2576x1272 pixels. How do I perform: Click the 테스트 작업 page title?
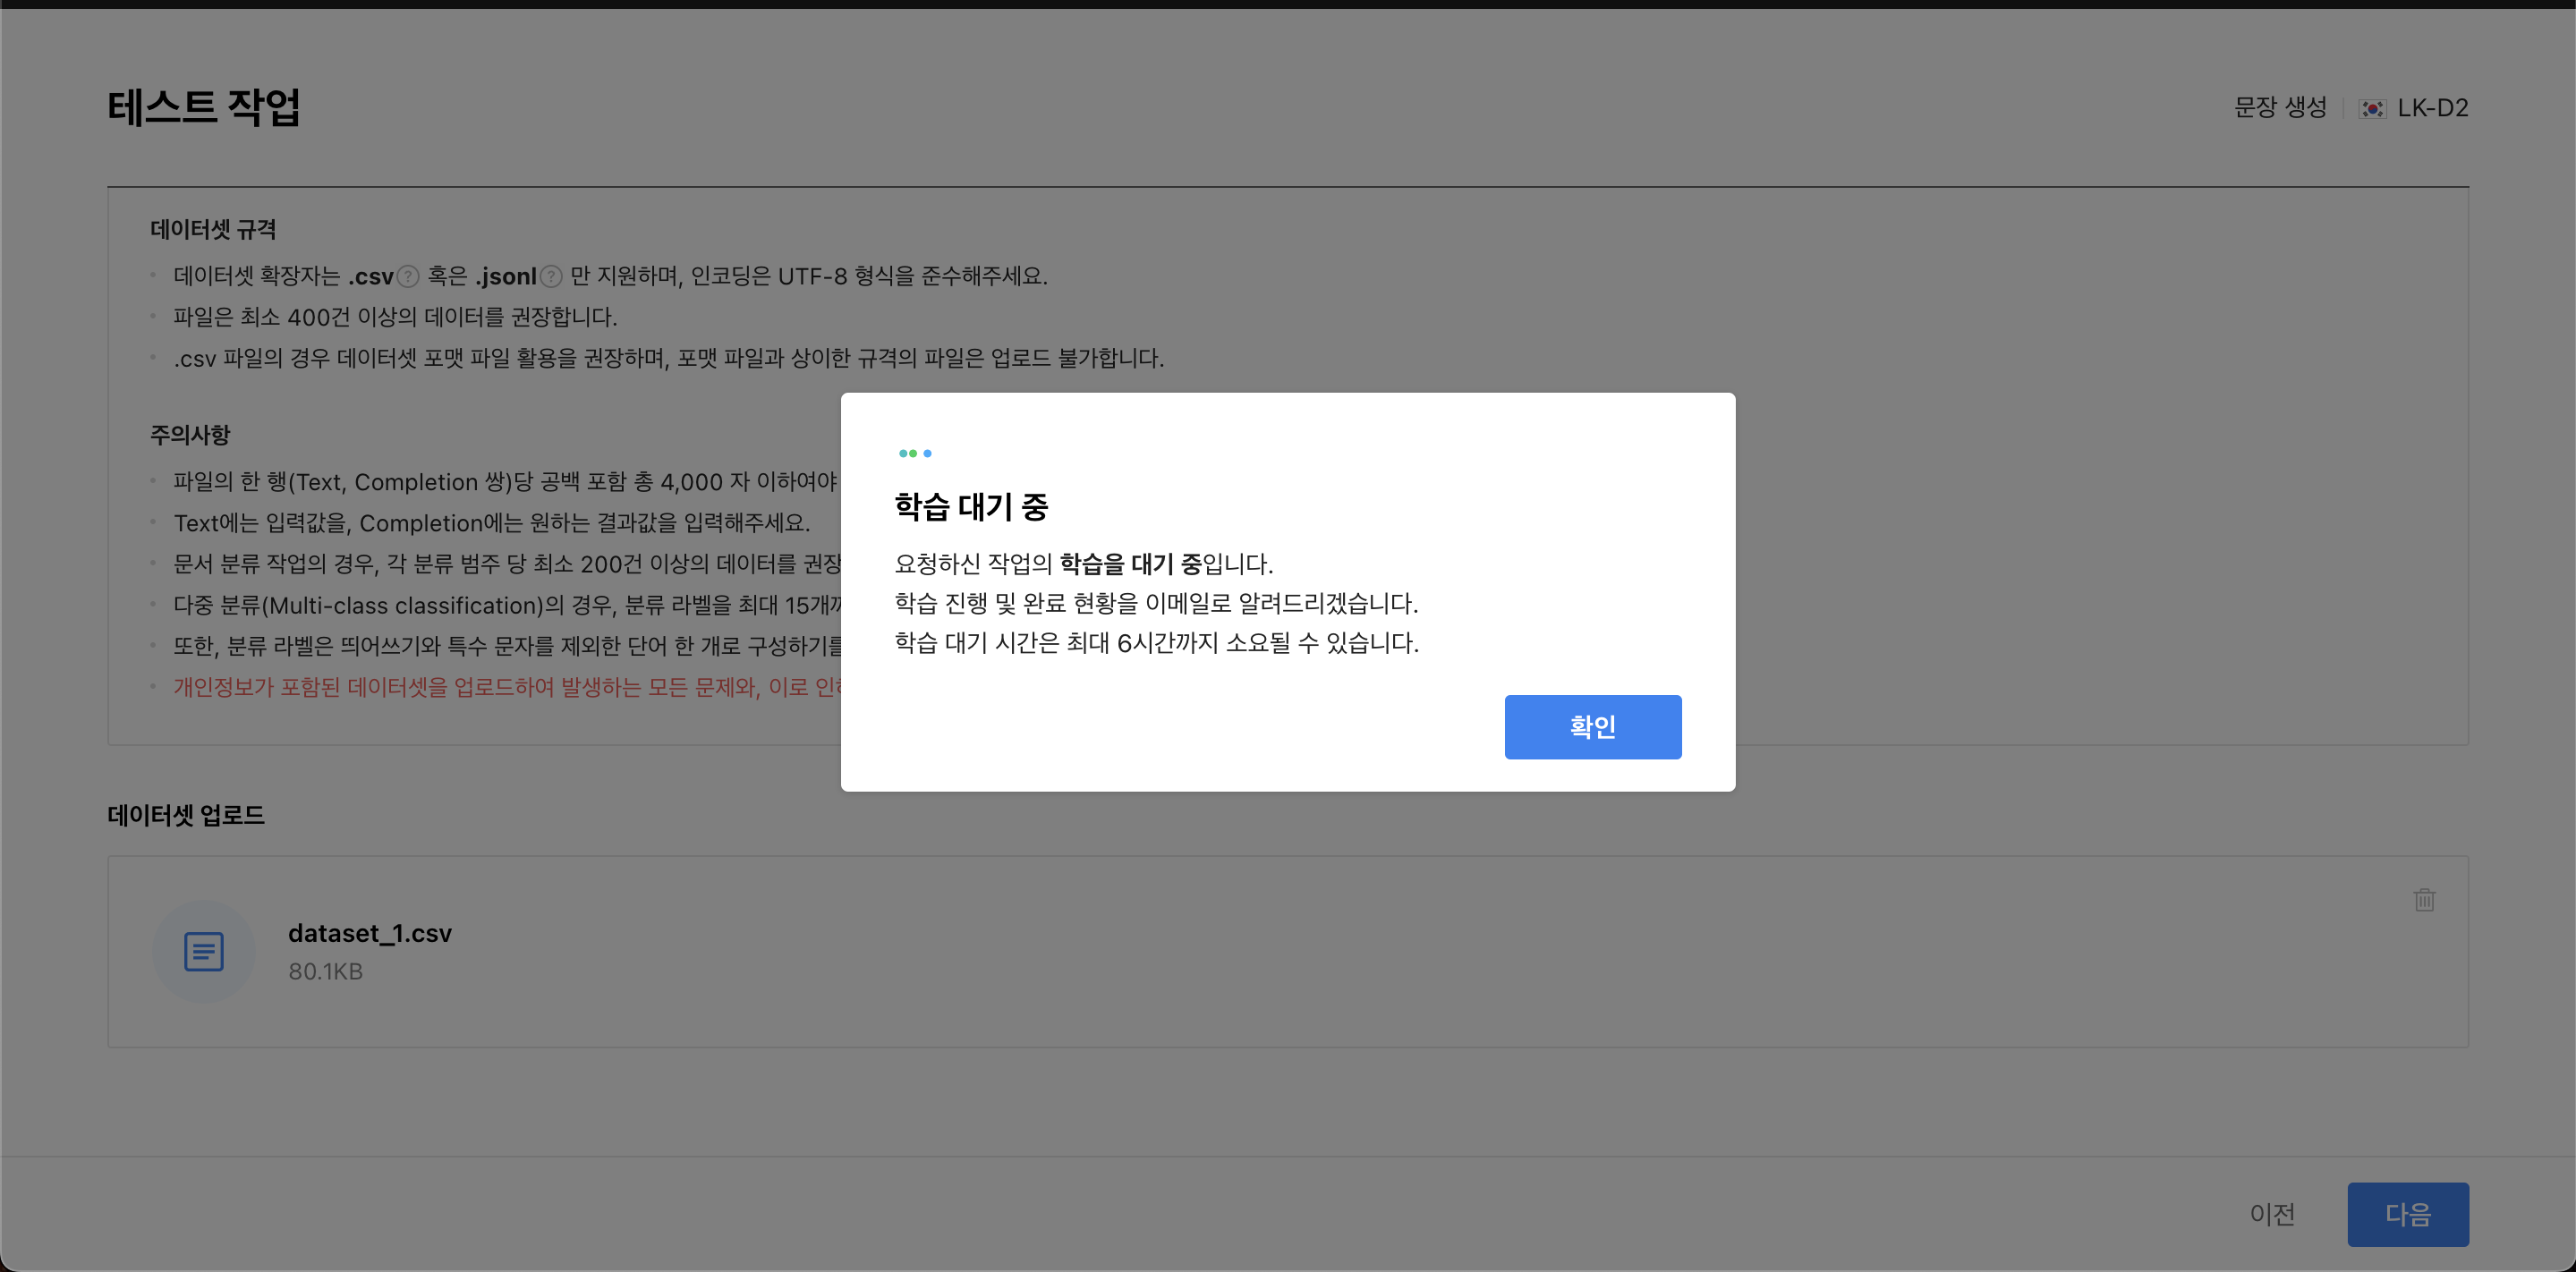pos(204,107)
